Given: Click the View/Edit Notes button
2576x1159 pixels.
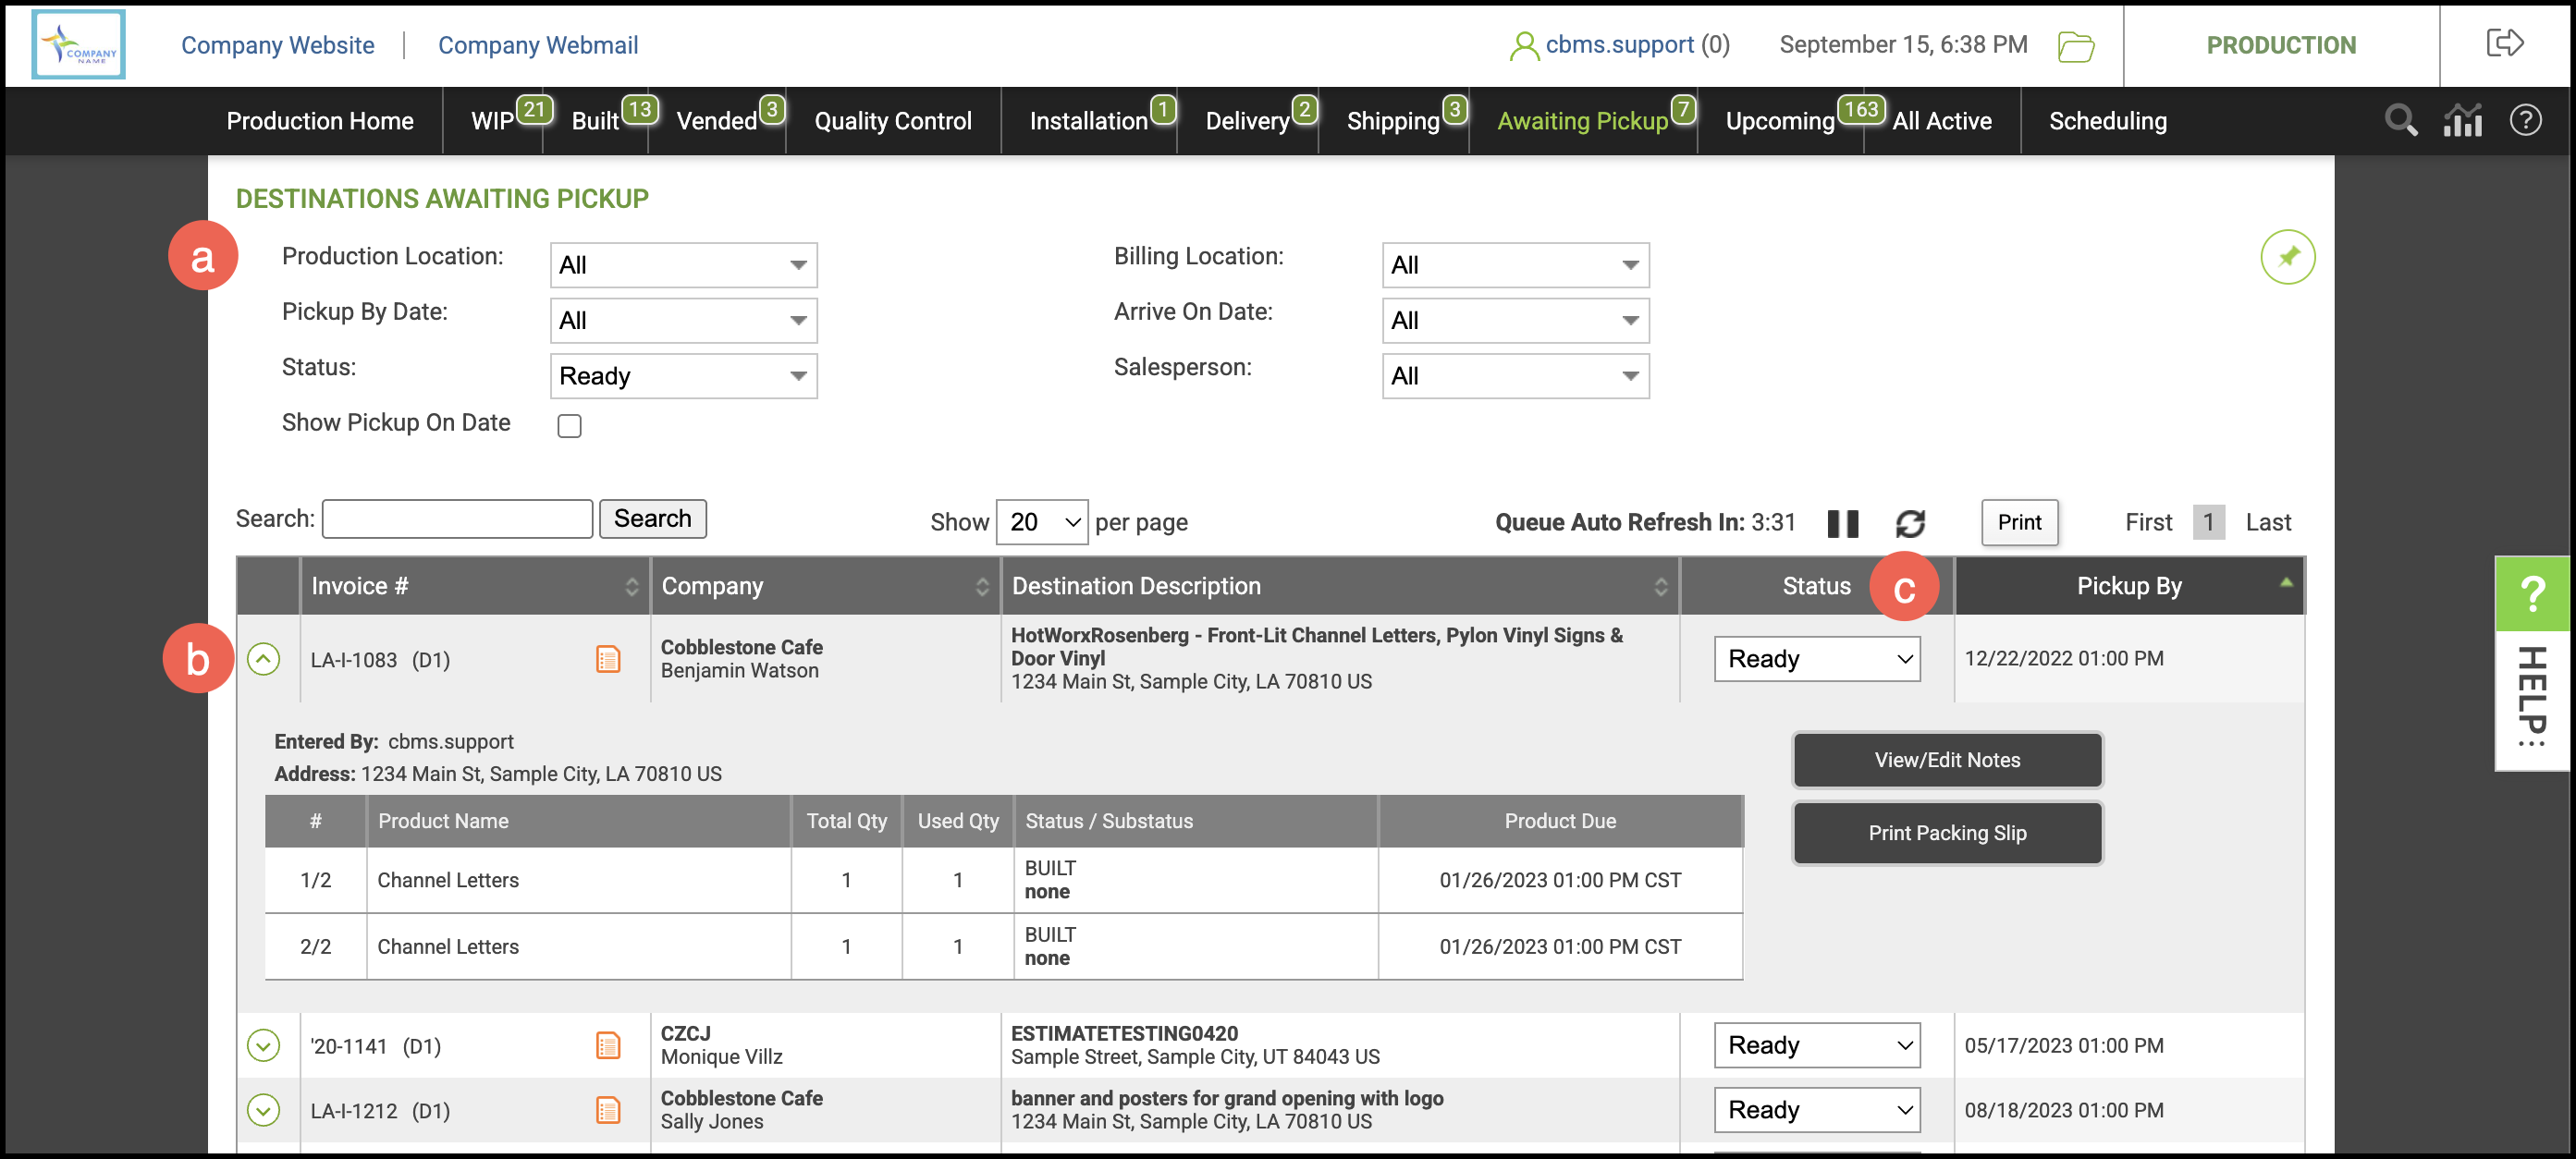Looking at the screenshot, I should tap(1946, 759).
